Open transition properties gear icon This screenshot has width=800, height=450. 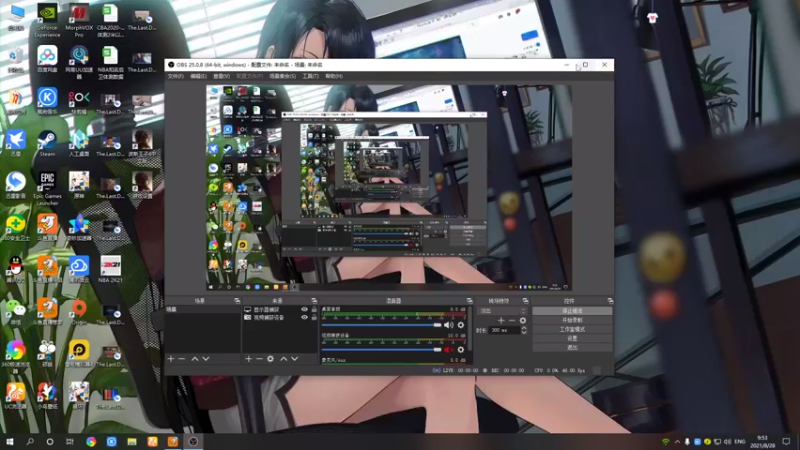click(x=522, y=320)
